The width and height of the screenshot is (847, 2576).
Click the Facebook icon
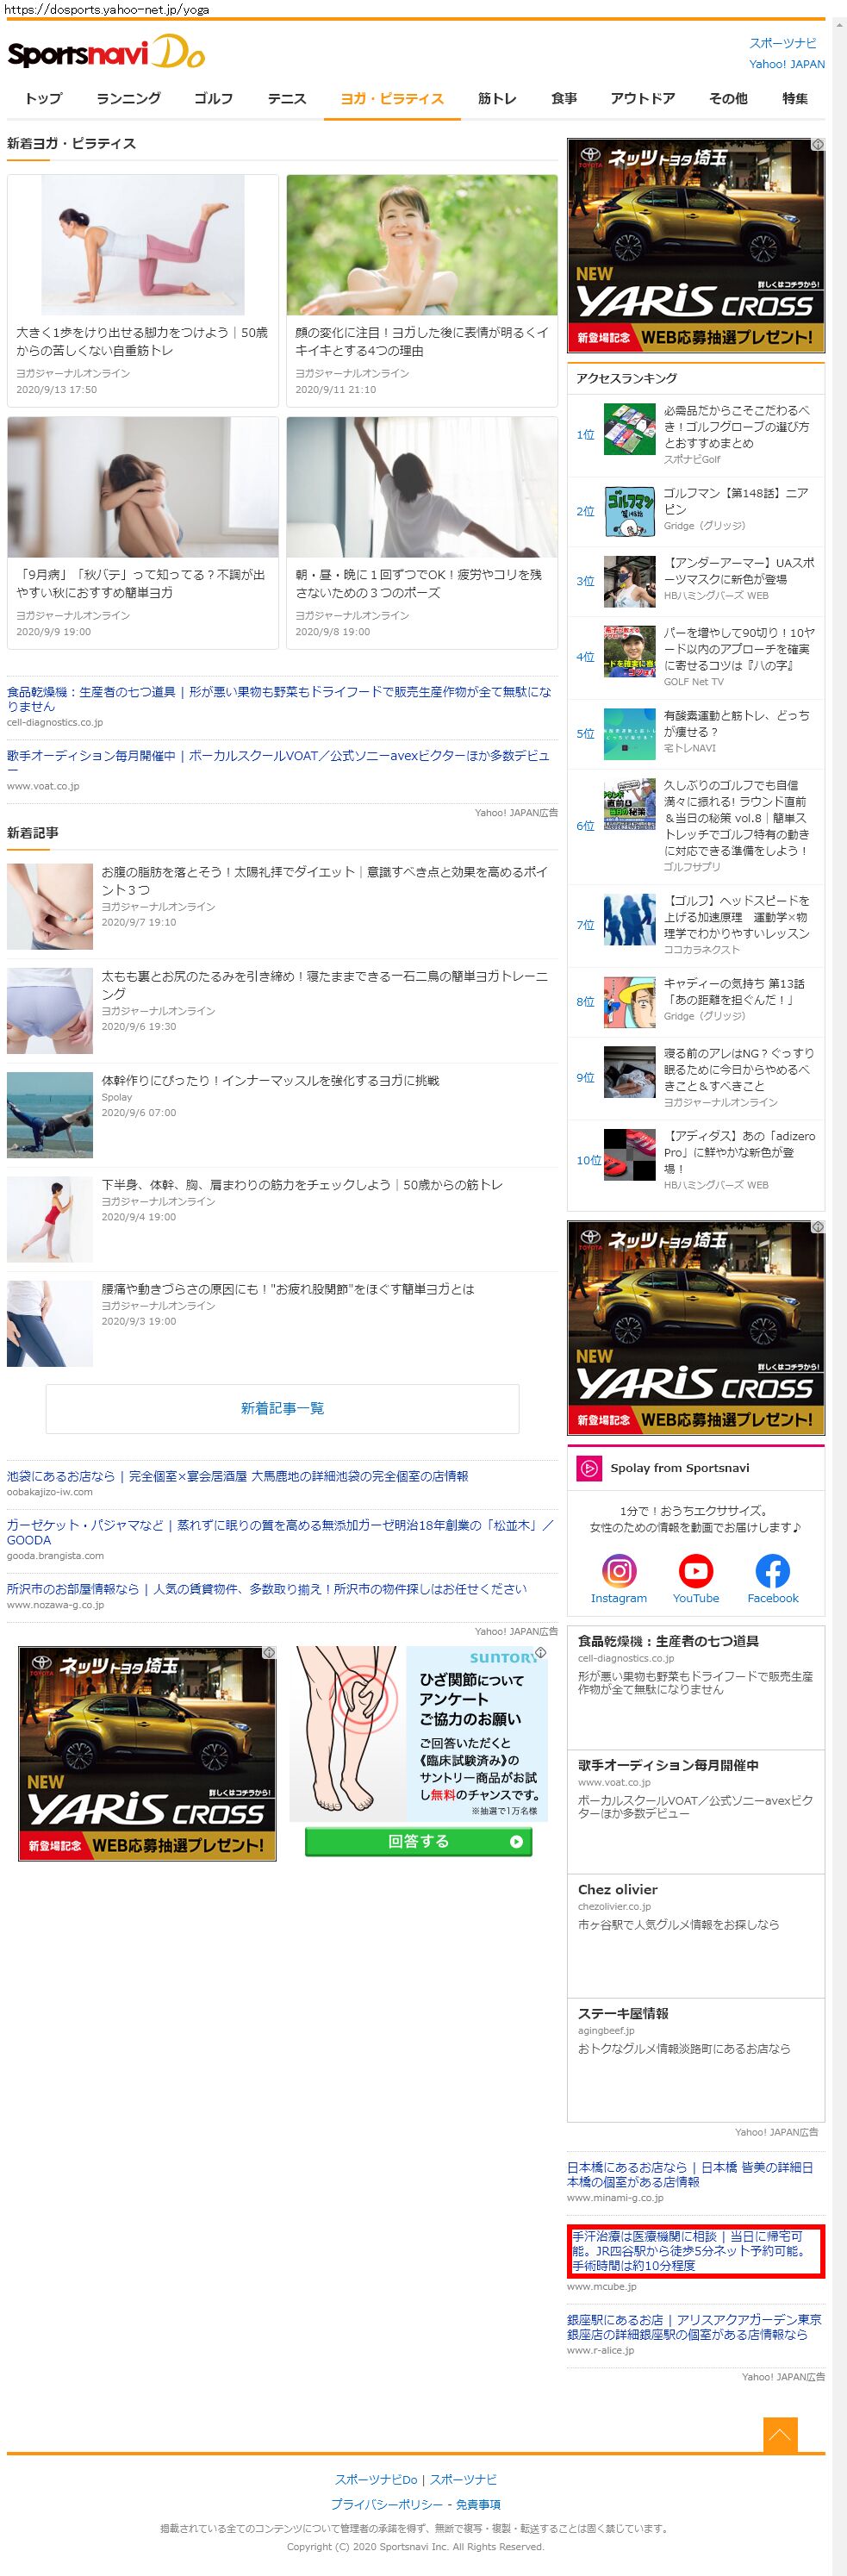[x=772, y=1570]
